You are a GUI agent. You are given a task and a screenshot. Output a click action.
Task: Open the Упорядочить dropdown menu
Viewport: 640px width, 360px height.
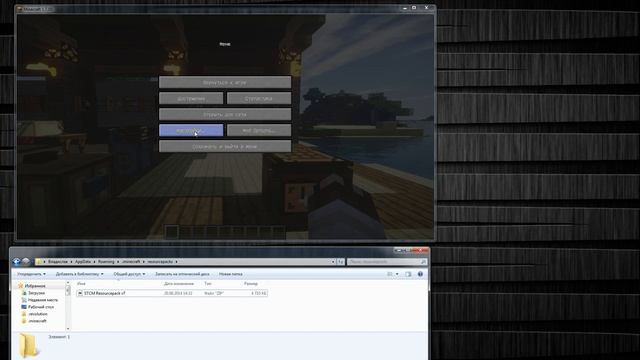[x=31, y=274]
